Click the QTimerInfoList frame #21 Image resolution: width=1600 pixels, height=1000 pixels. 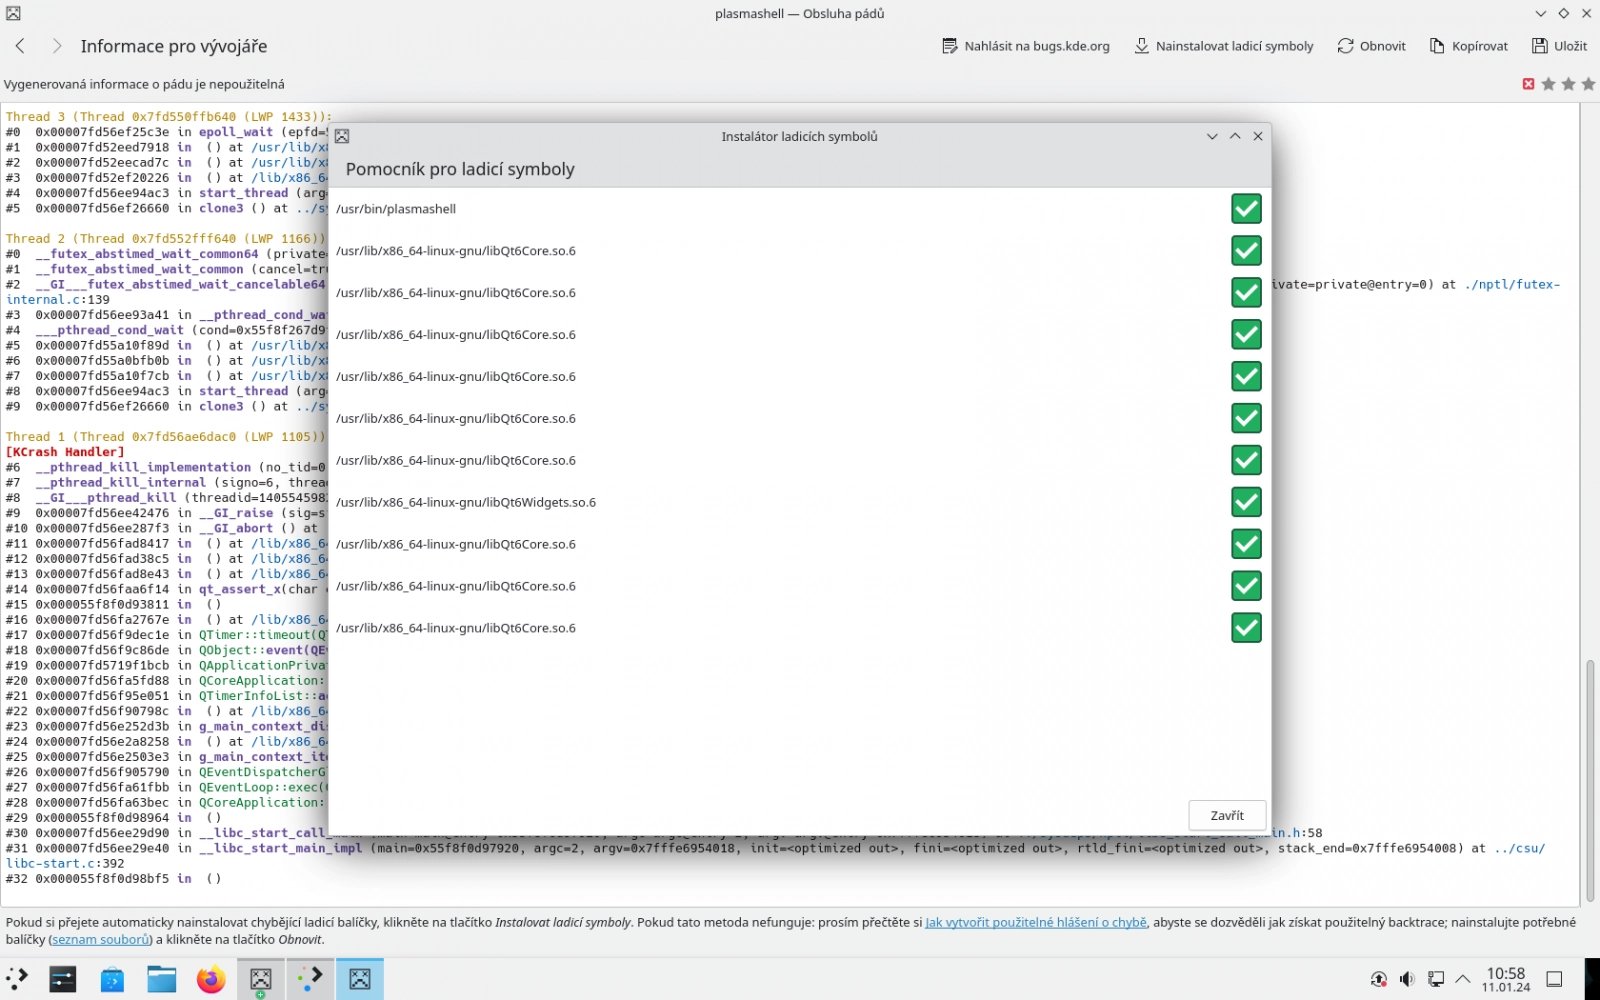[167, 696]
